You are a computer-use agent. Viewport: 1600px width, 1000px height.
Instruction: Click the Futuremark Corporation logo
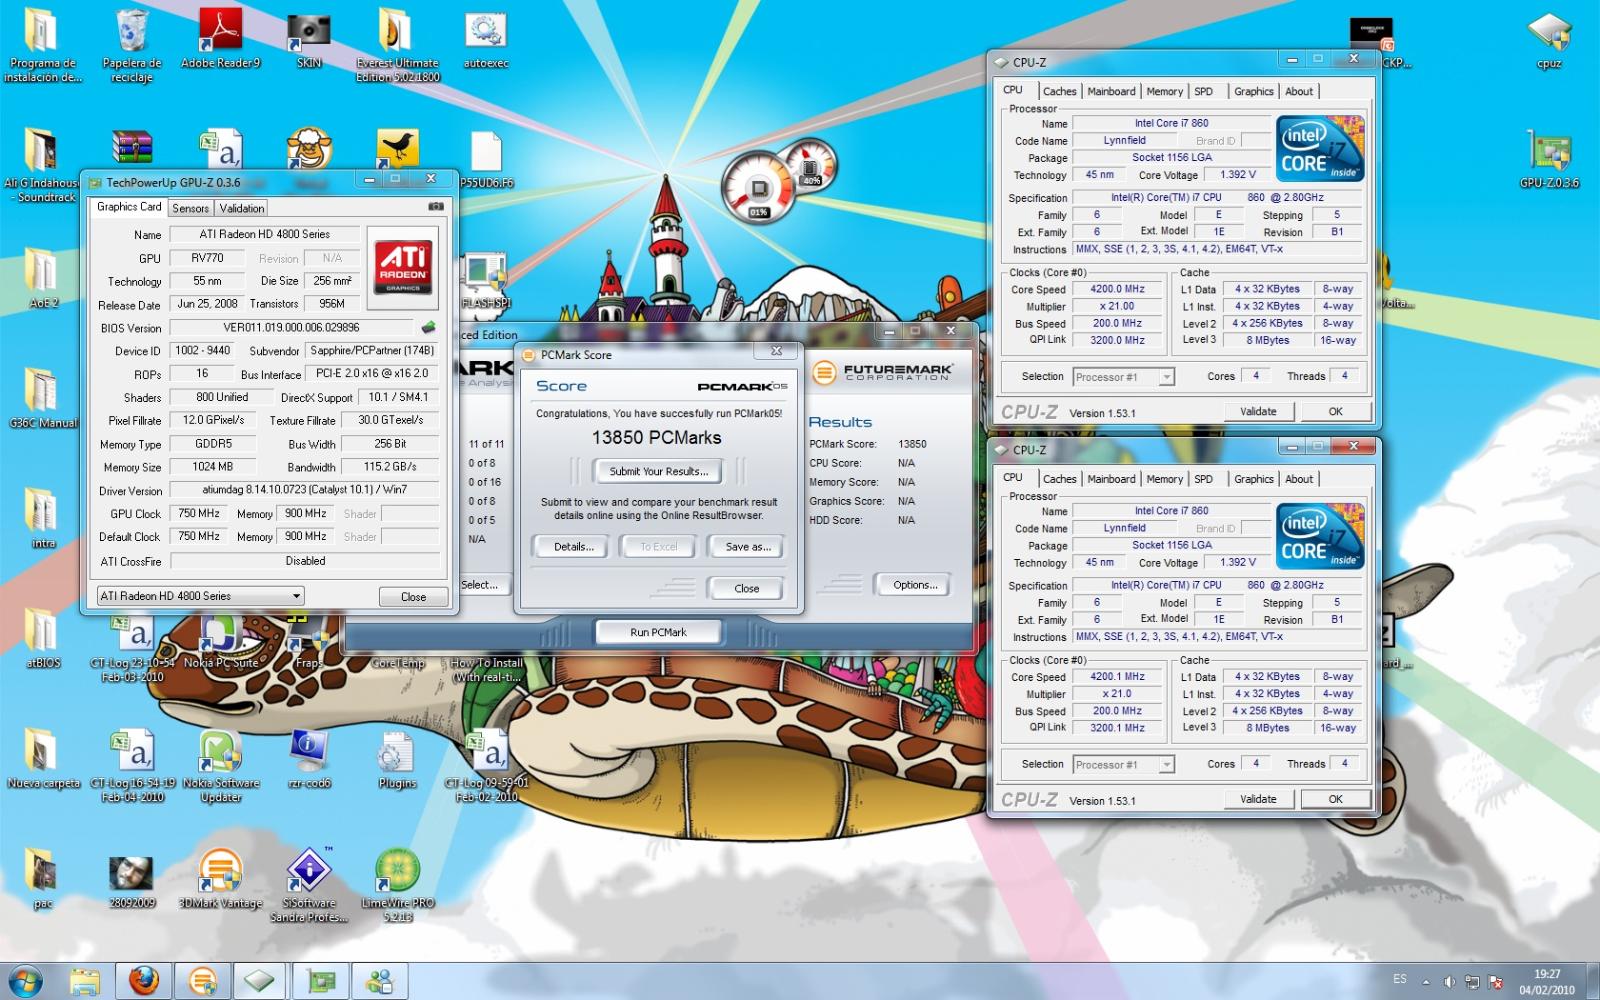883,373
